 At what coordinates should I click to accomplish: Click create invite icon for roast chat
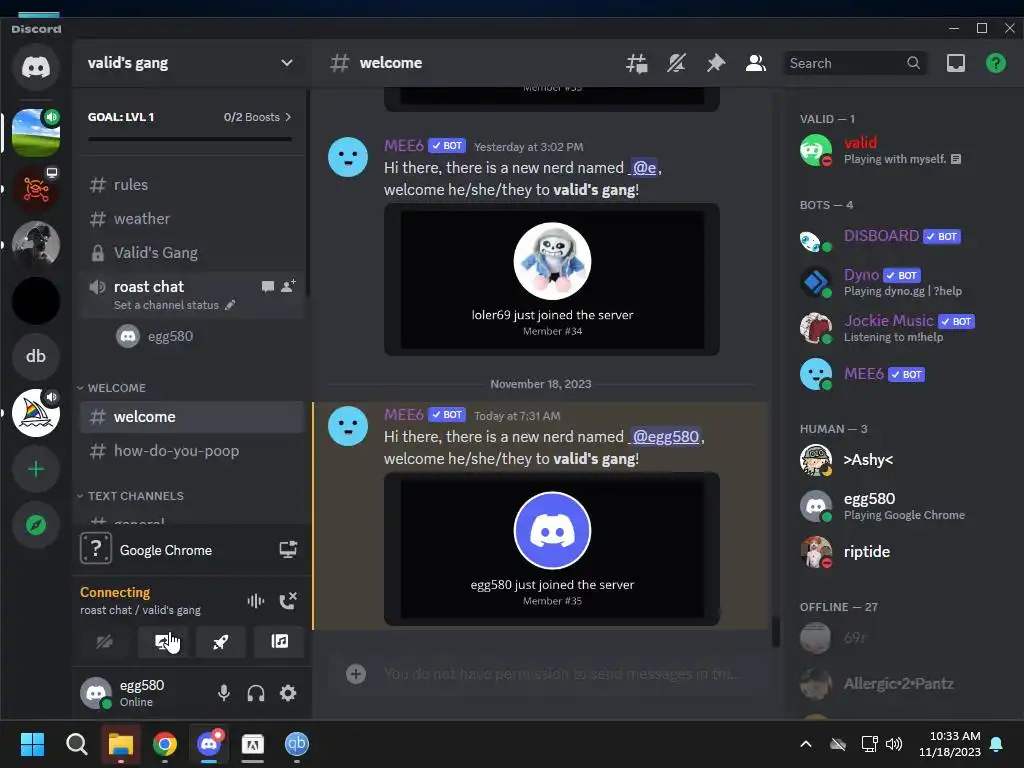[288, 286]
